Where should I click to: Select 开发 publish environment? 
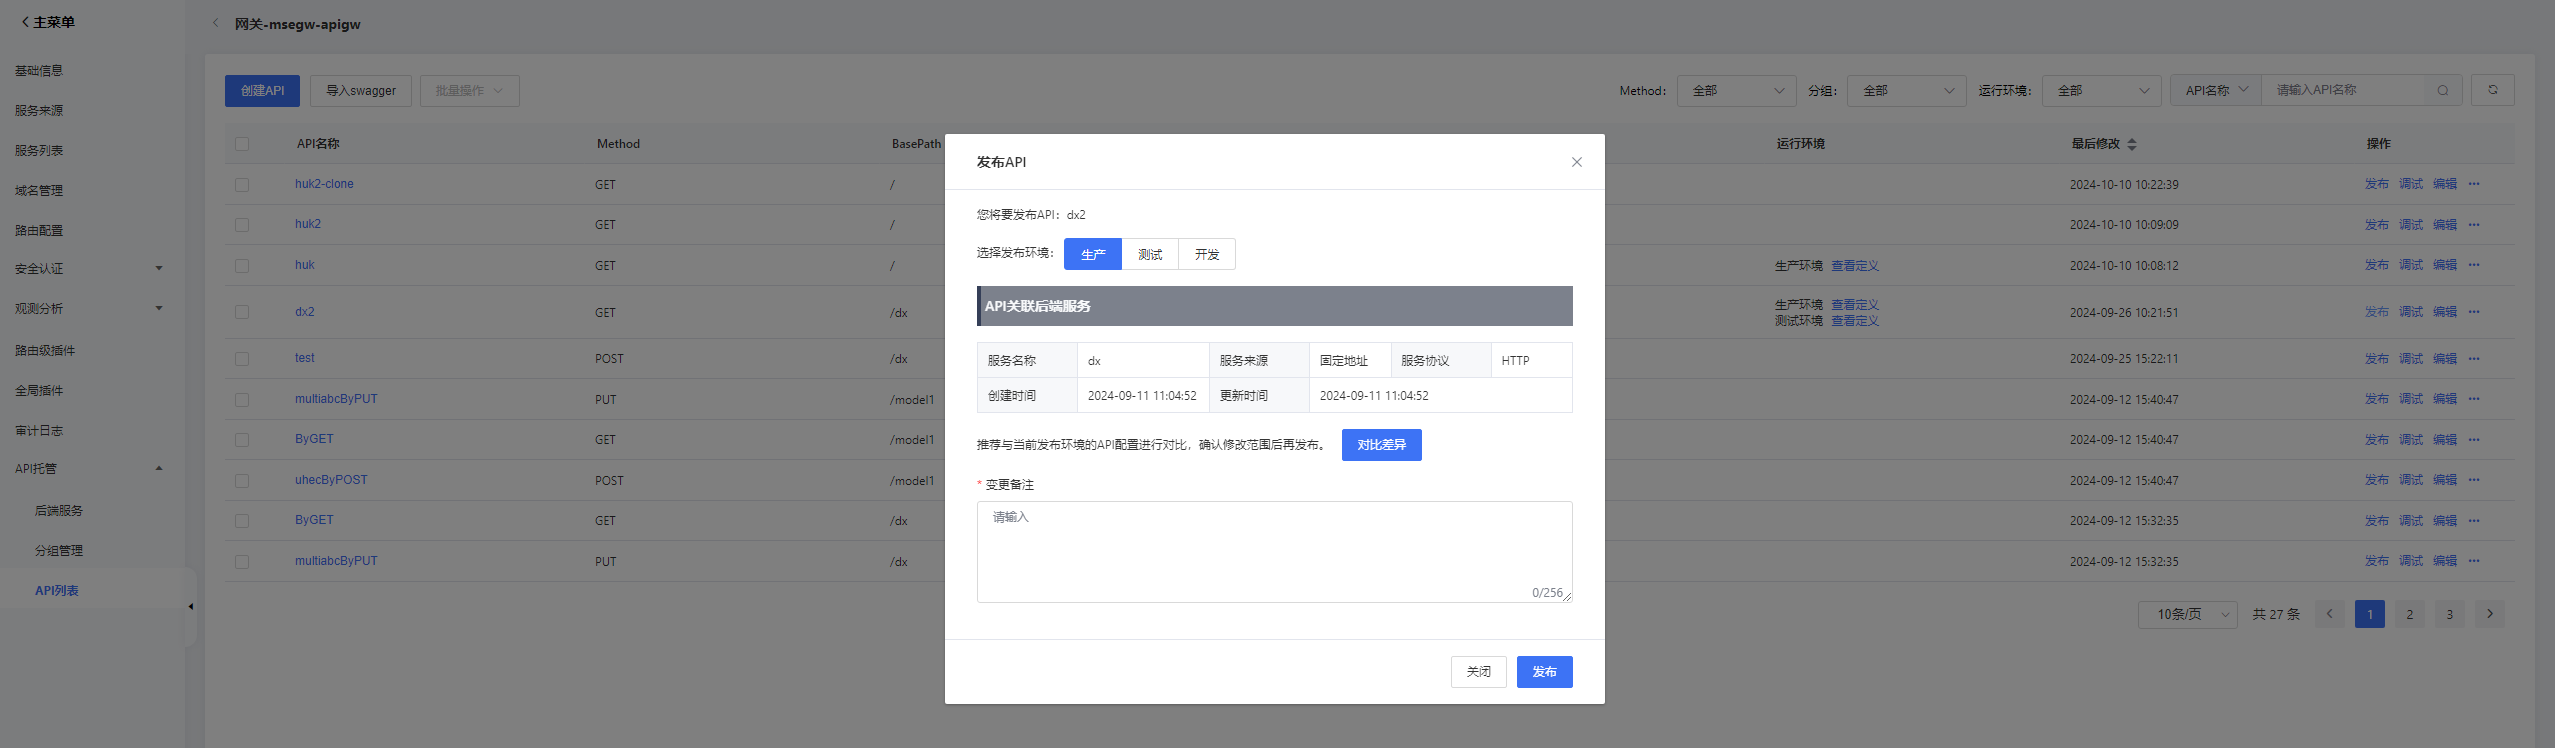click(x=1207, y=254)
